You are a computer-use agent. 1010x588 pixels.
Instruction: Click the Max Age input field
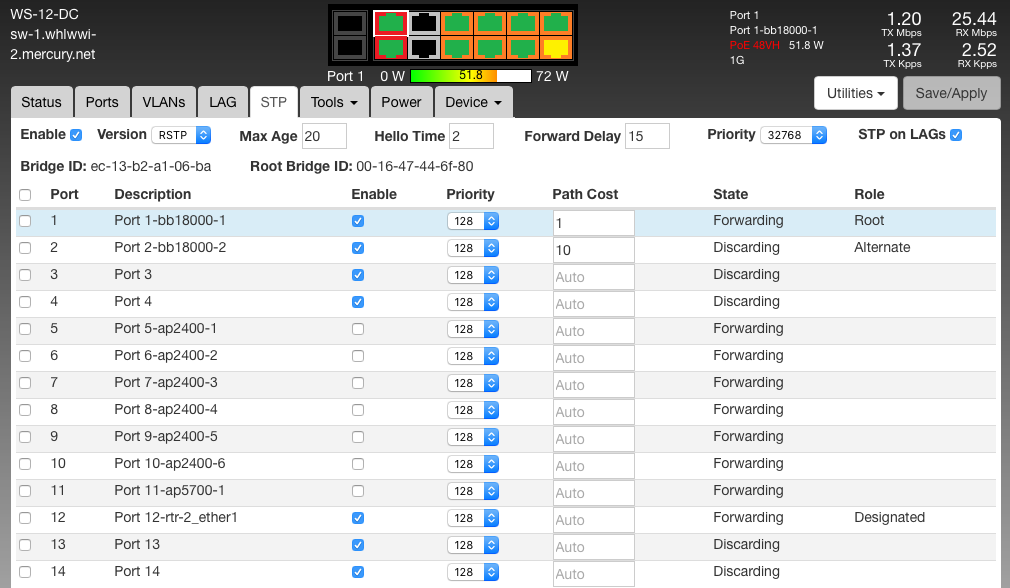point(324,136)
